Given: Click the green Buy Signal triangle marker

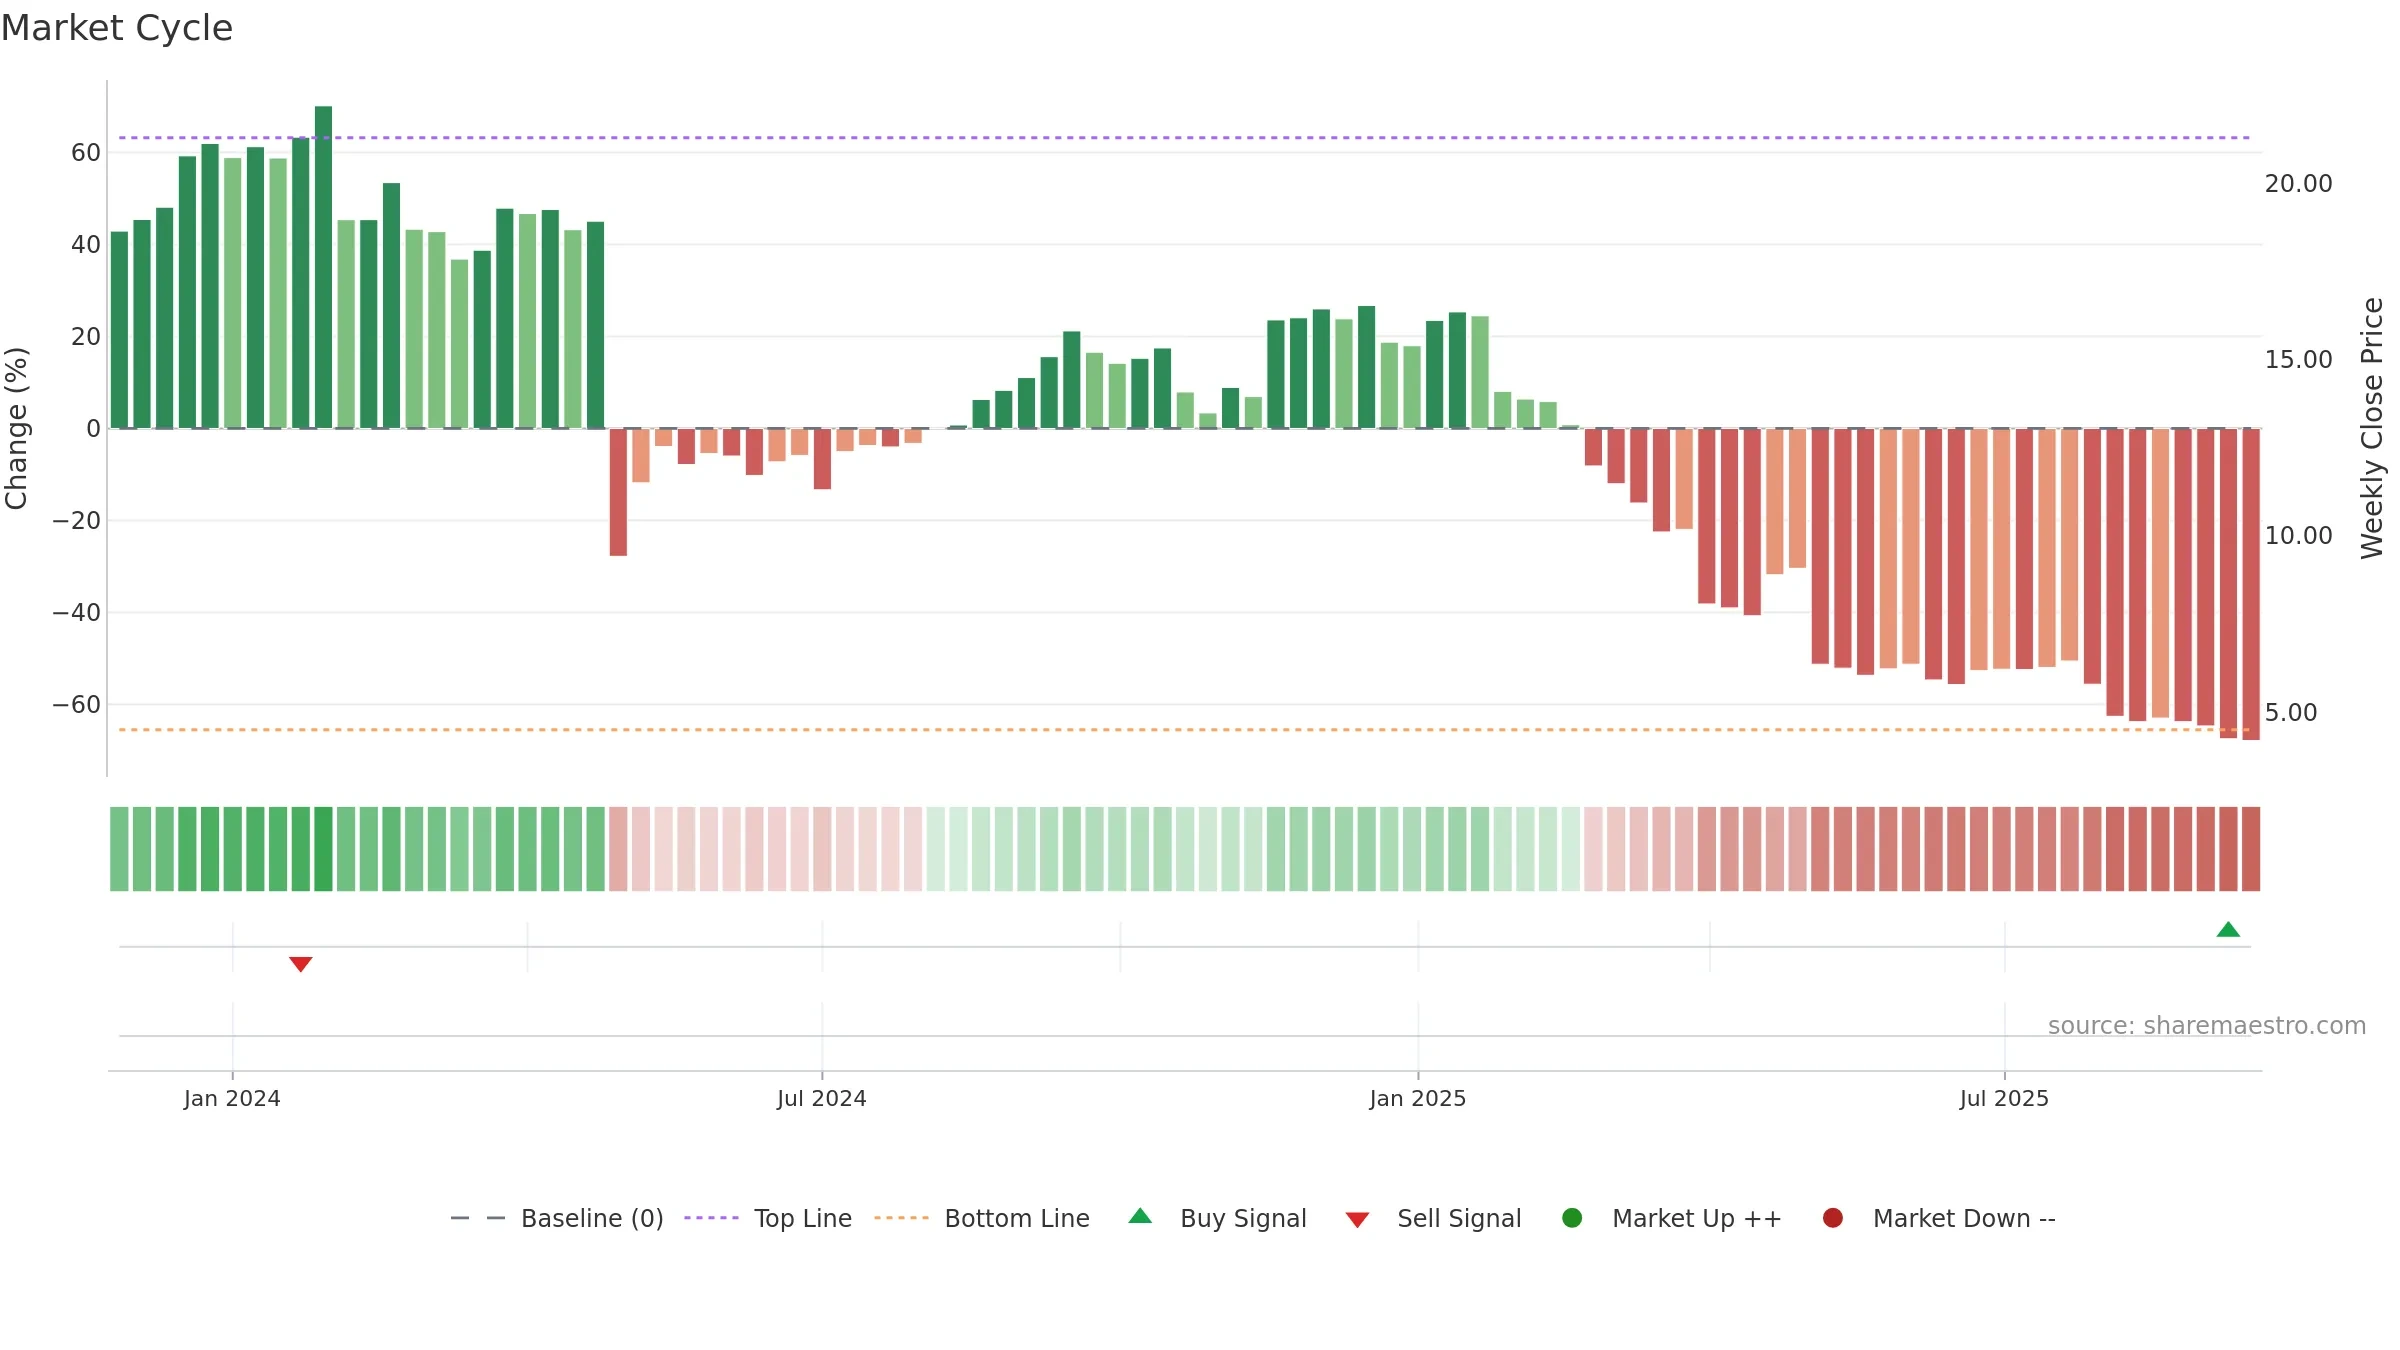Looking at the screenshot, I should [x=2228, y=929].
